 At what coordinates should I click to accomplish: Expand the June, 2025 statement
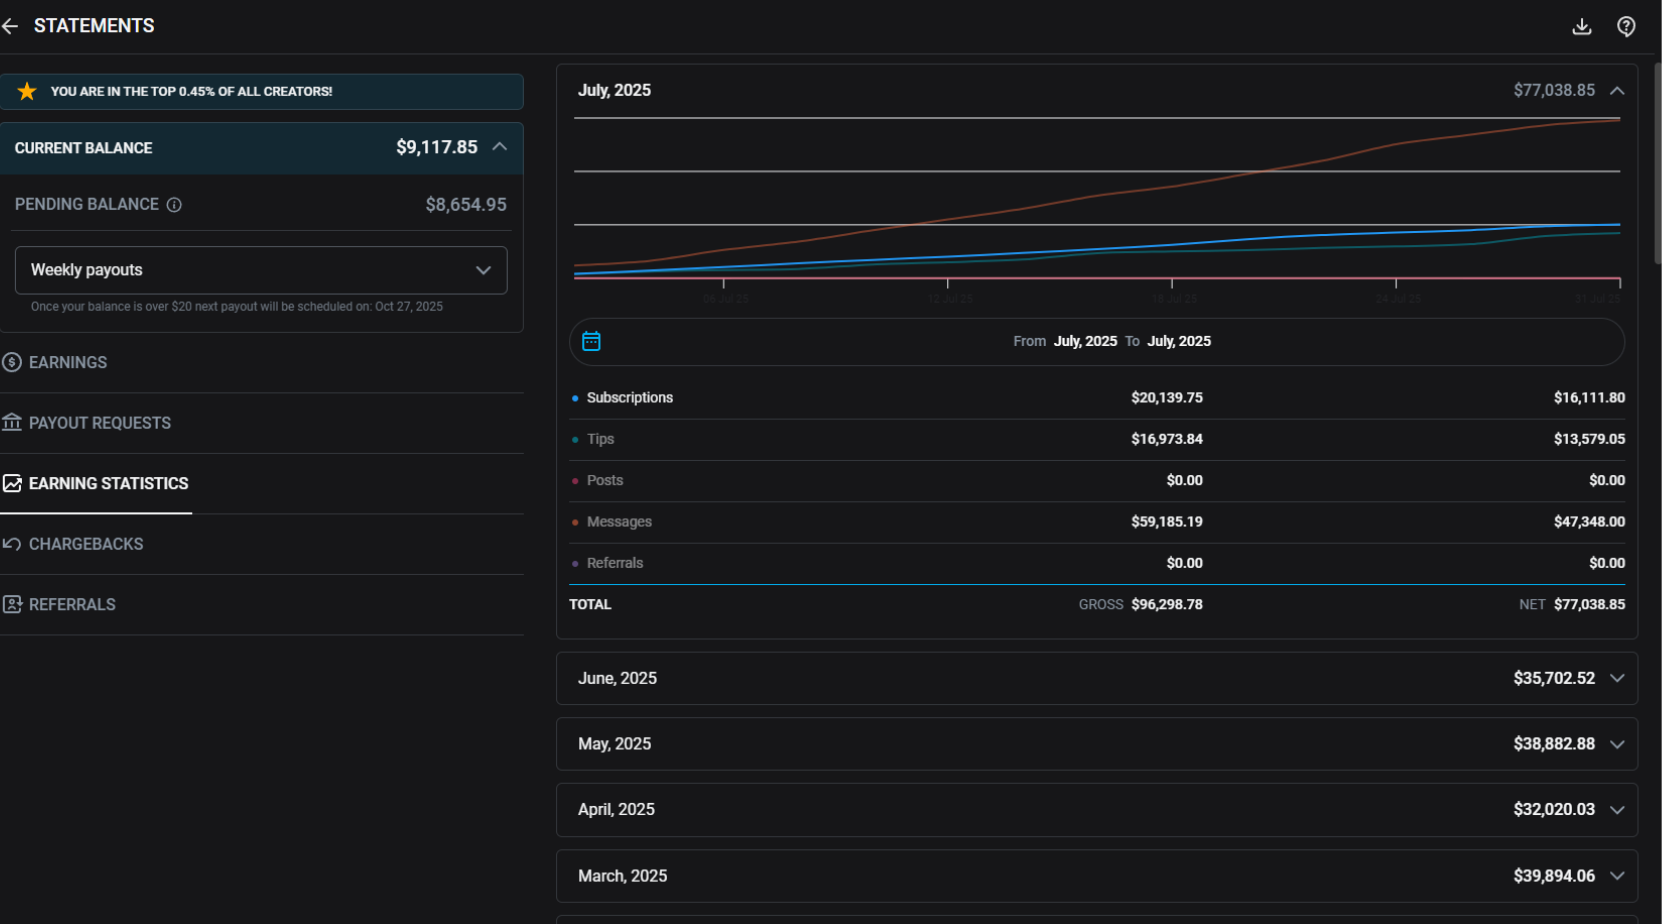tap(1618, 678)
